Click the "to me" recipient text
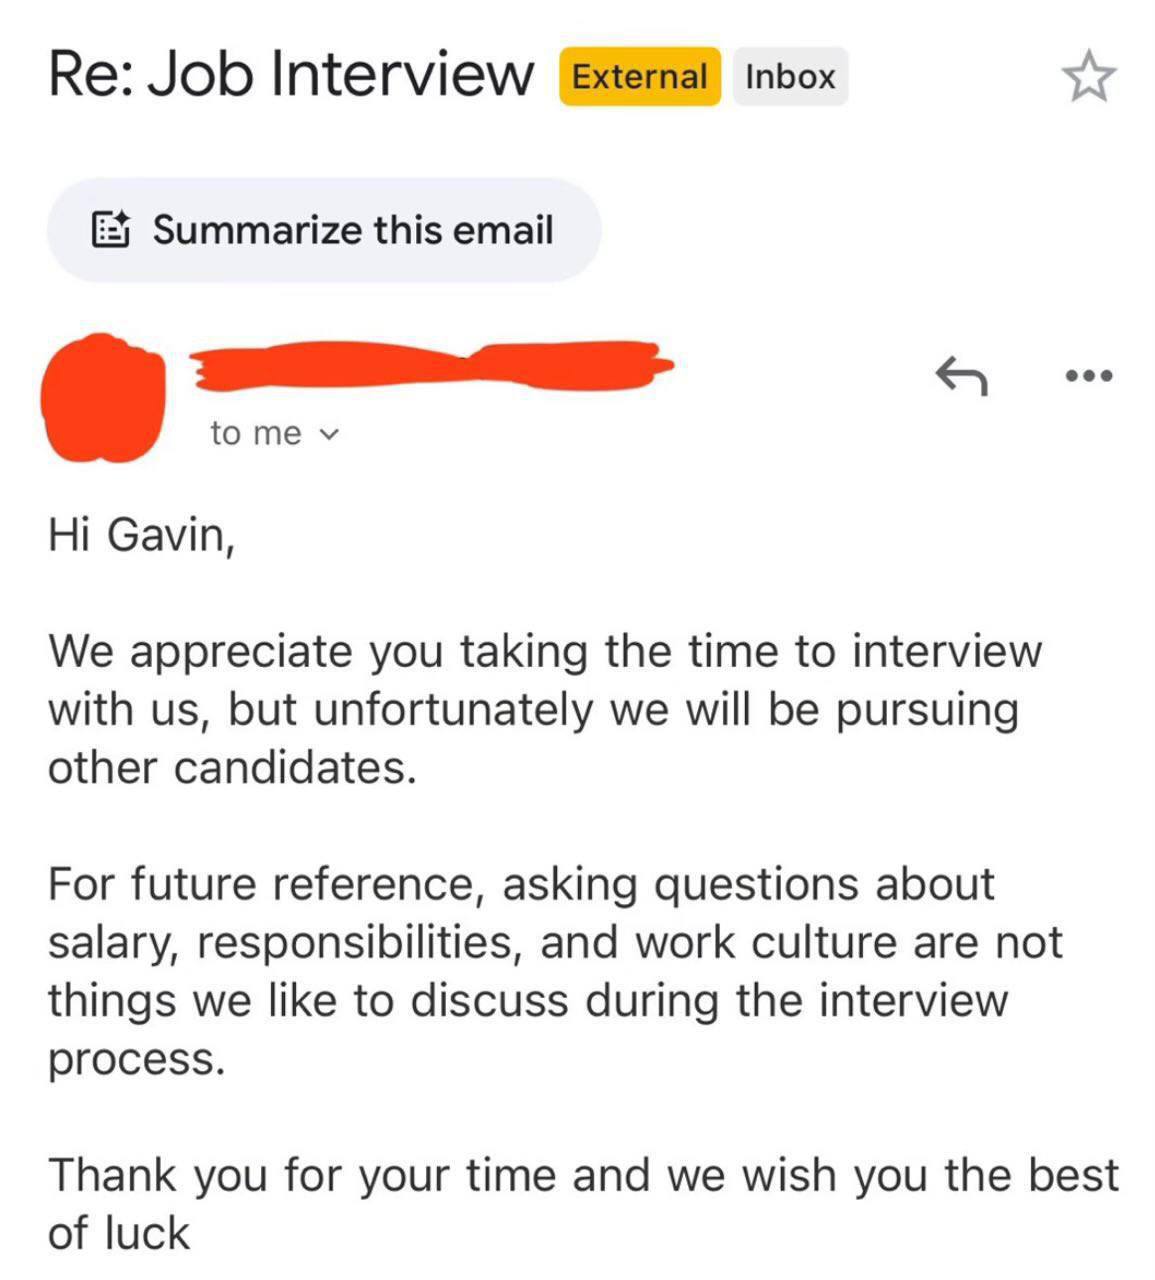Screen dimensions: 1155x1280 255,433
